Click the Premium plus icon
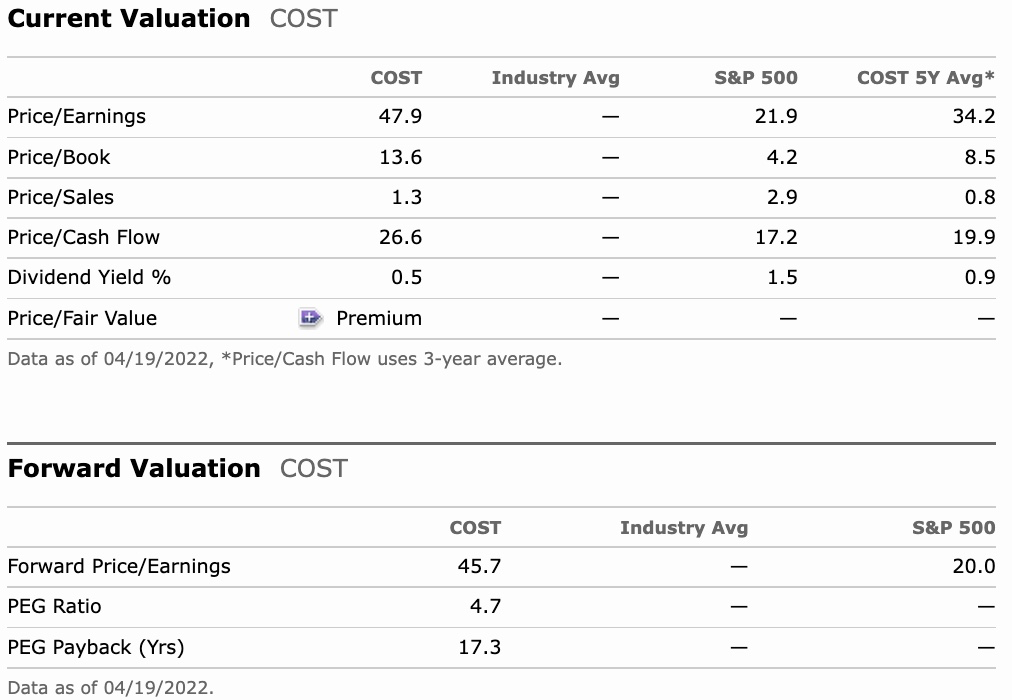1012x700 pixels. (310, 318)
